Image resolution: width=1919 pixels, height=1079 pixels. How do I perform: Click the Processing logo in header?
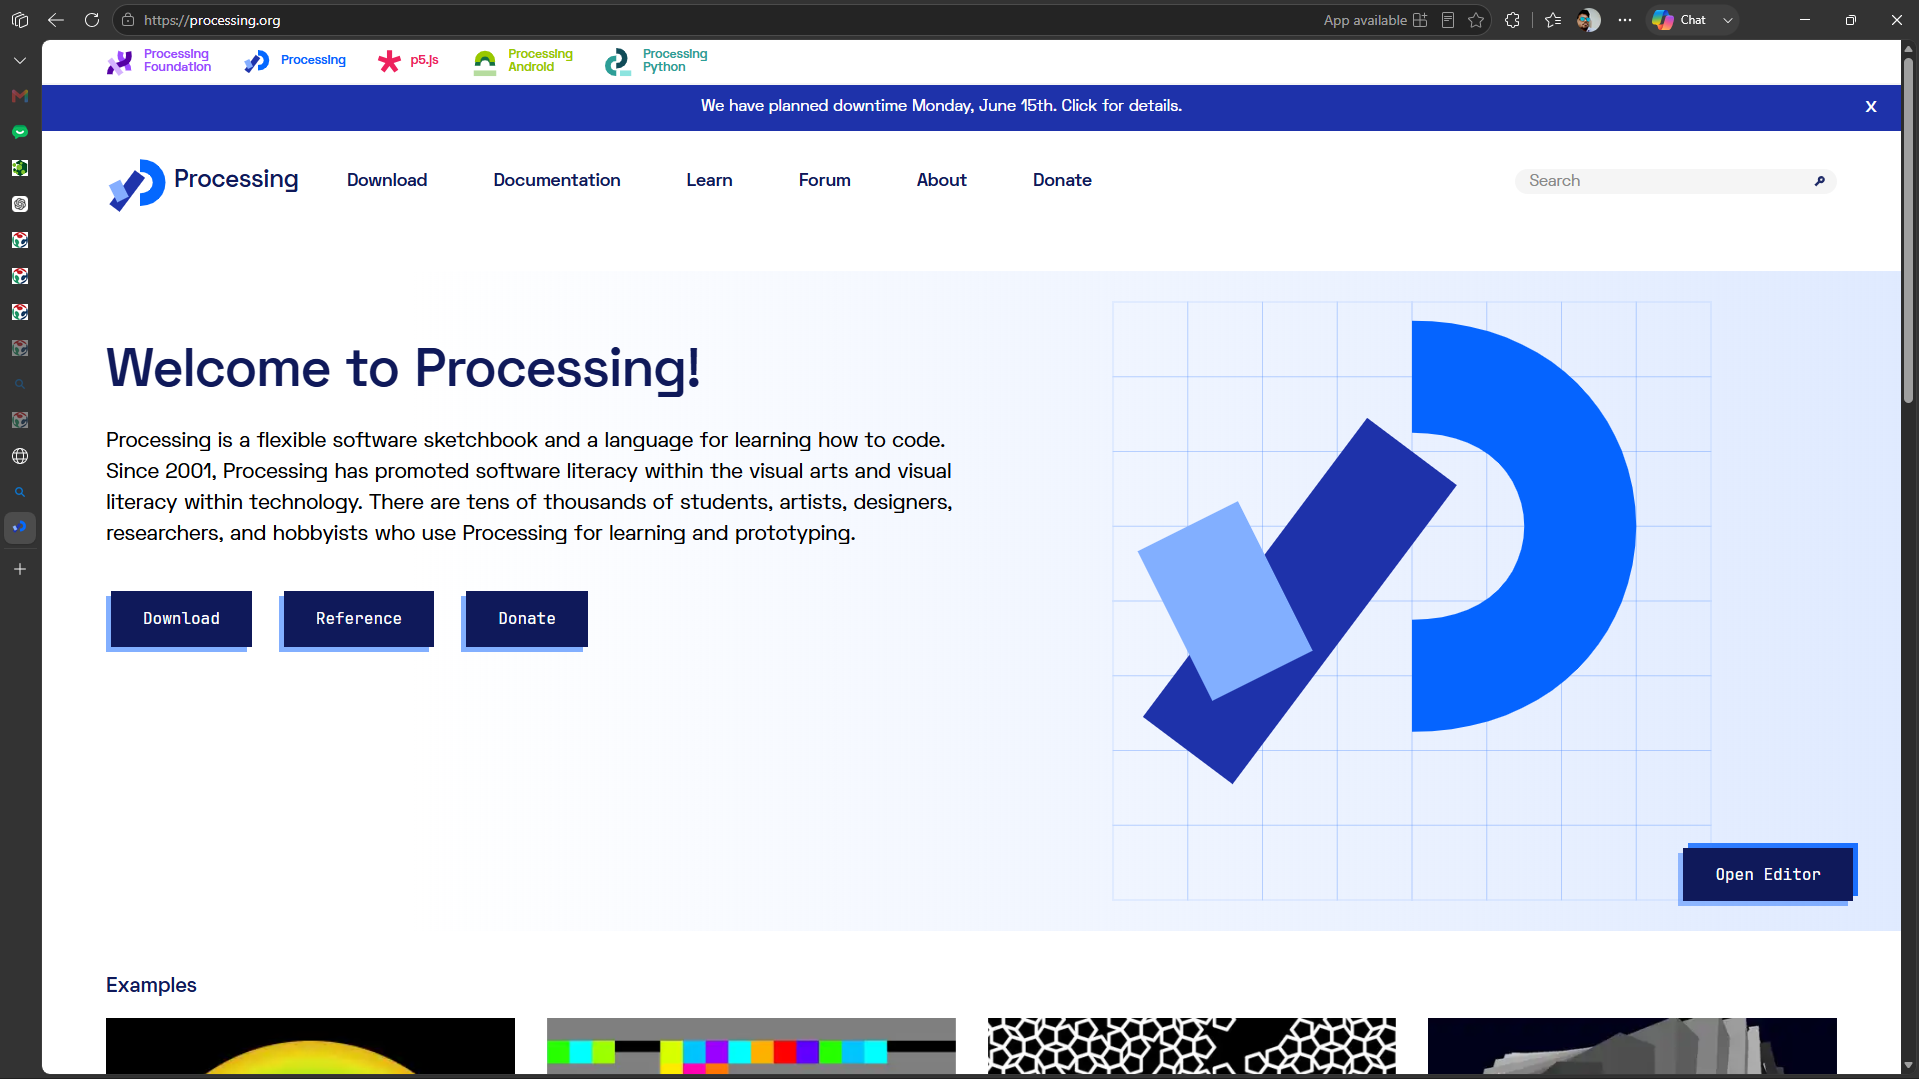click(203, 183)
